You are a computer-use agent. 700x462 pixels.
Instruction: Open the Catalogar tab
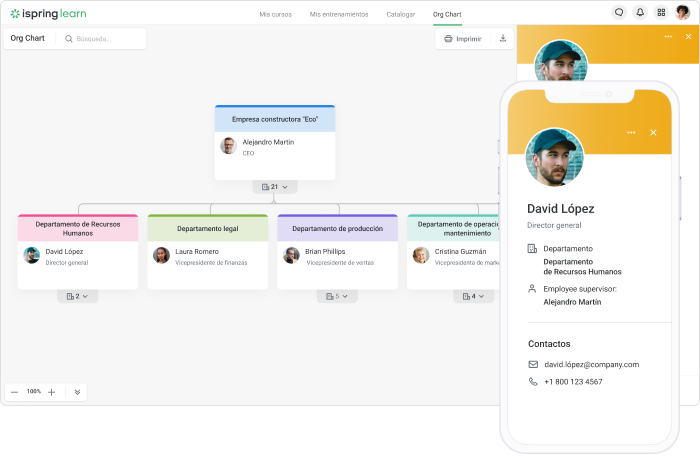(x=400, y=14)
